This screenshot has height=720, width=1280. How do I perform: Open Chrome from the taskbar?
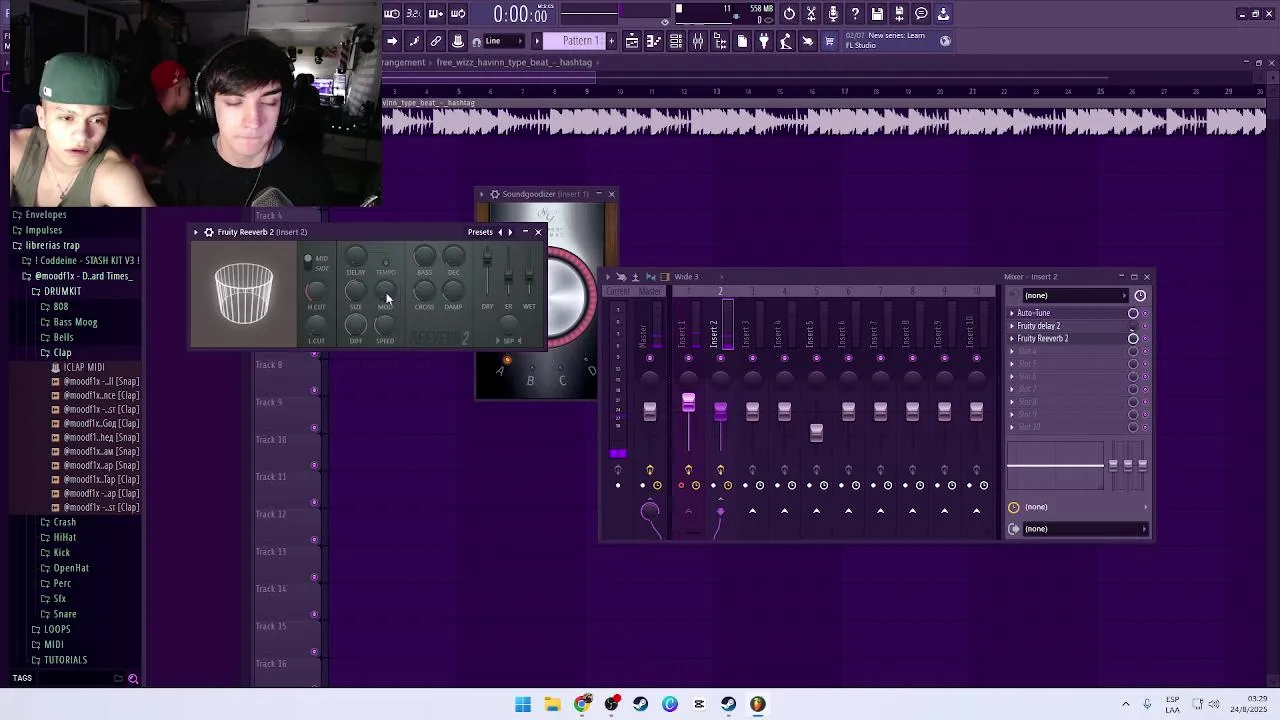pyautogui.click(x=582, y=704)
